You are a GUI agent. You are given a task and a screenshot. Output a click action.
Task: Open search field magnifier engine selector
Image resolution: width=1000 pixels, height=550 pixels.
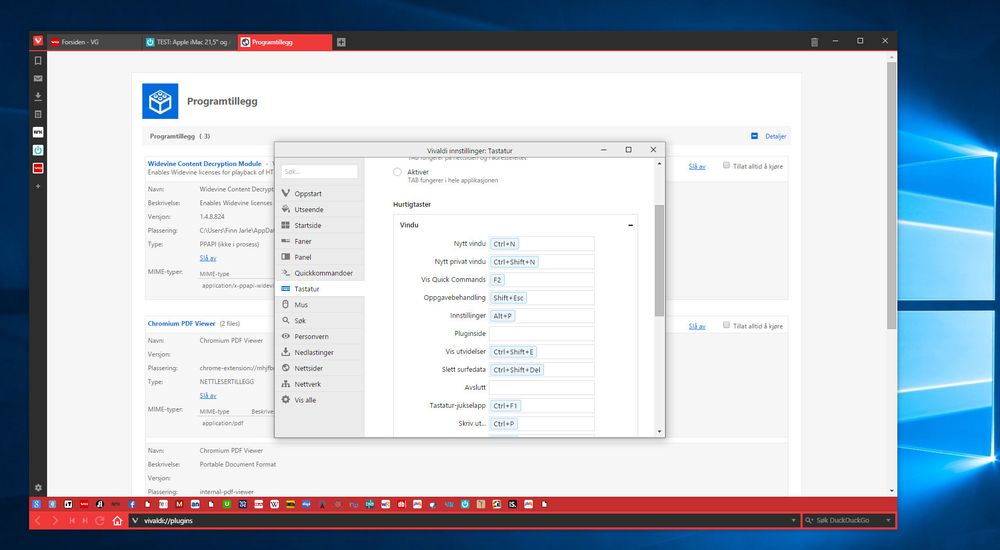pos(809,521)
